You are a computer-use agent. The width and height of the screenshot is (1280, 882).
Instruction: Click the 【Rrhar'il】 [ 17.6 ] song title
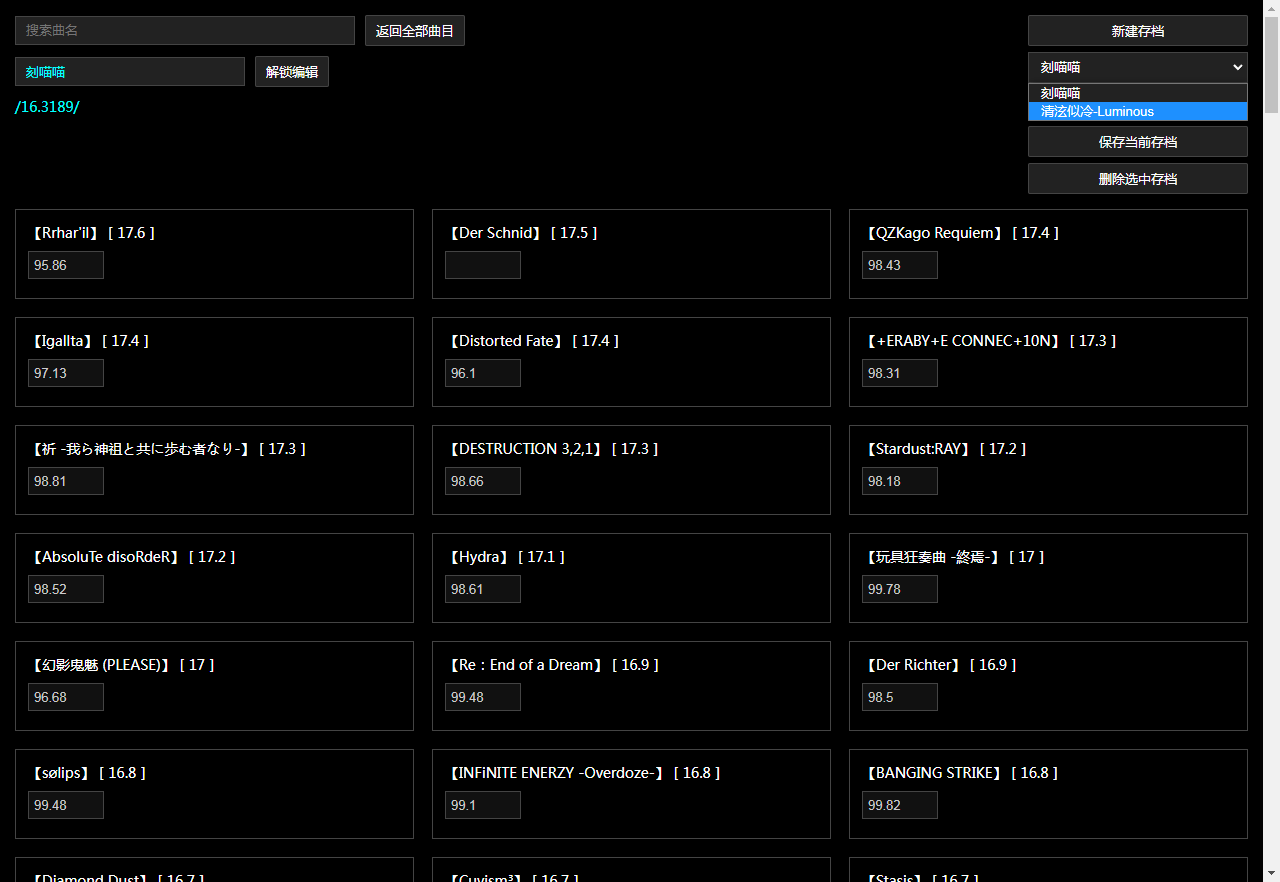(x=92, y=233)
